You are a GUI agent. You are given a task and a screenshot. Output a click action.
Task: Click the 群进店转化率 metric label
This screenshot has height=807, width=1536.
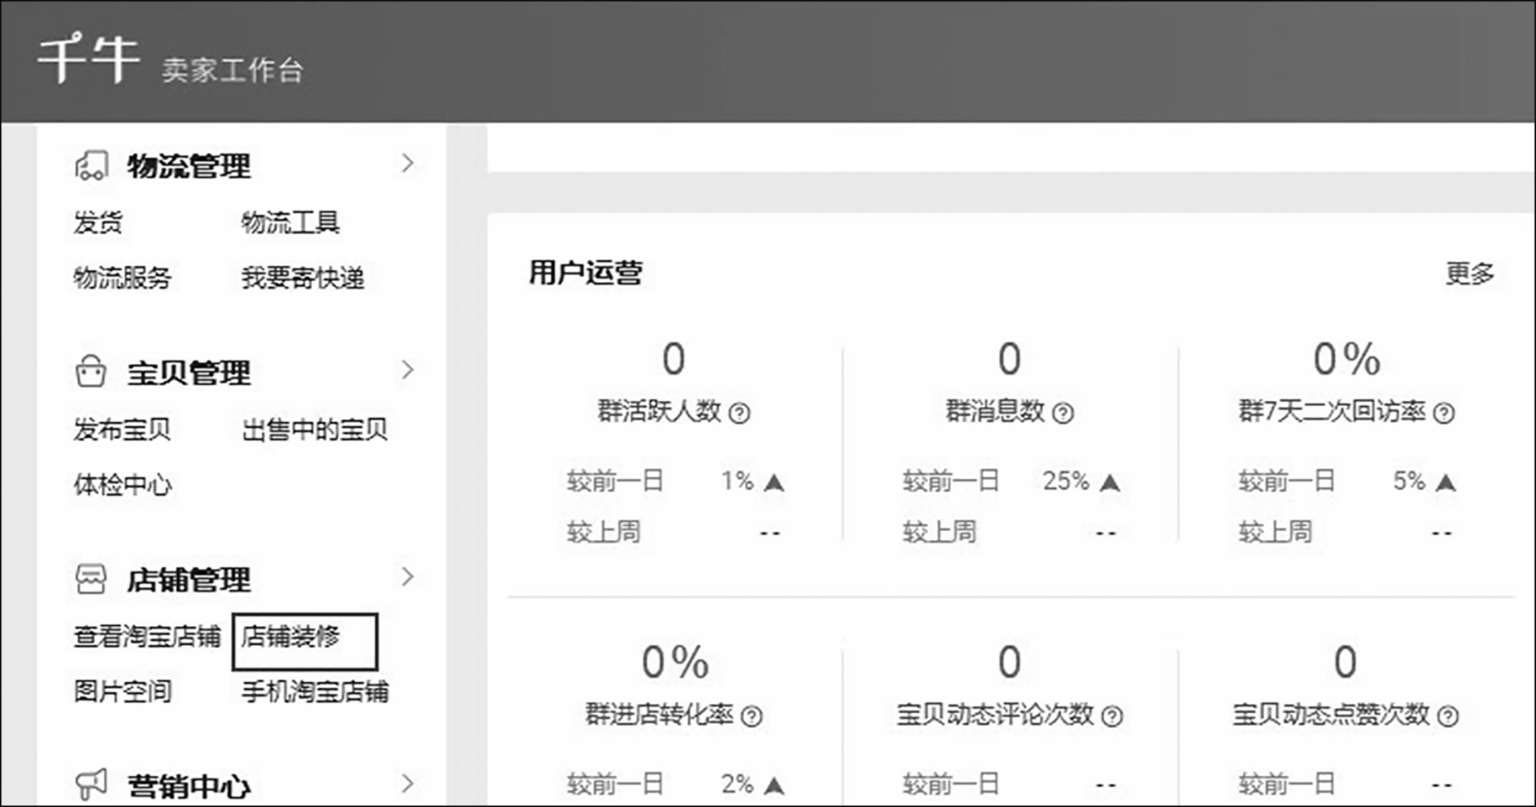660,715
